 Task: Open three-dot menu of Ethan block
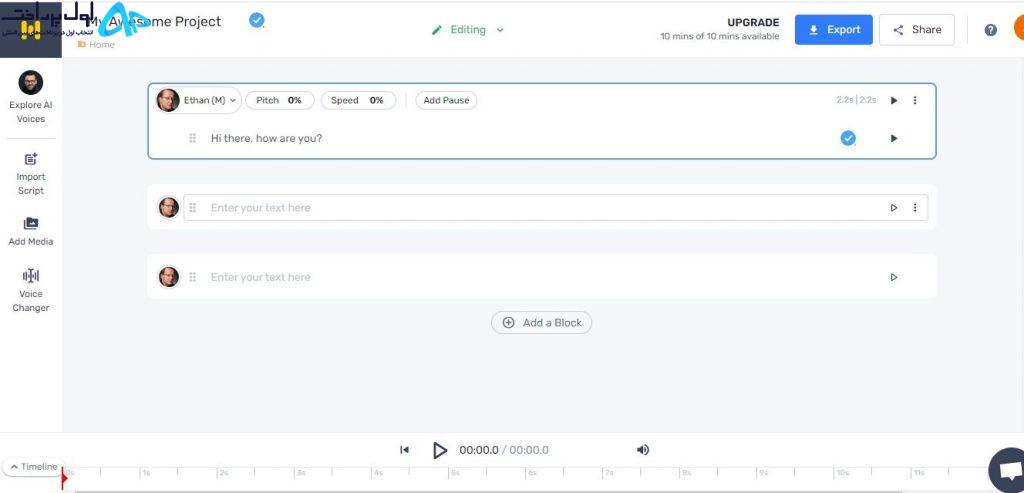click(x=915, y=101)
